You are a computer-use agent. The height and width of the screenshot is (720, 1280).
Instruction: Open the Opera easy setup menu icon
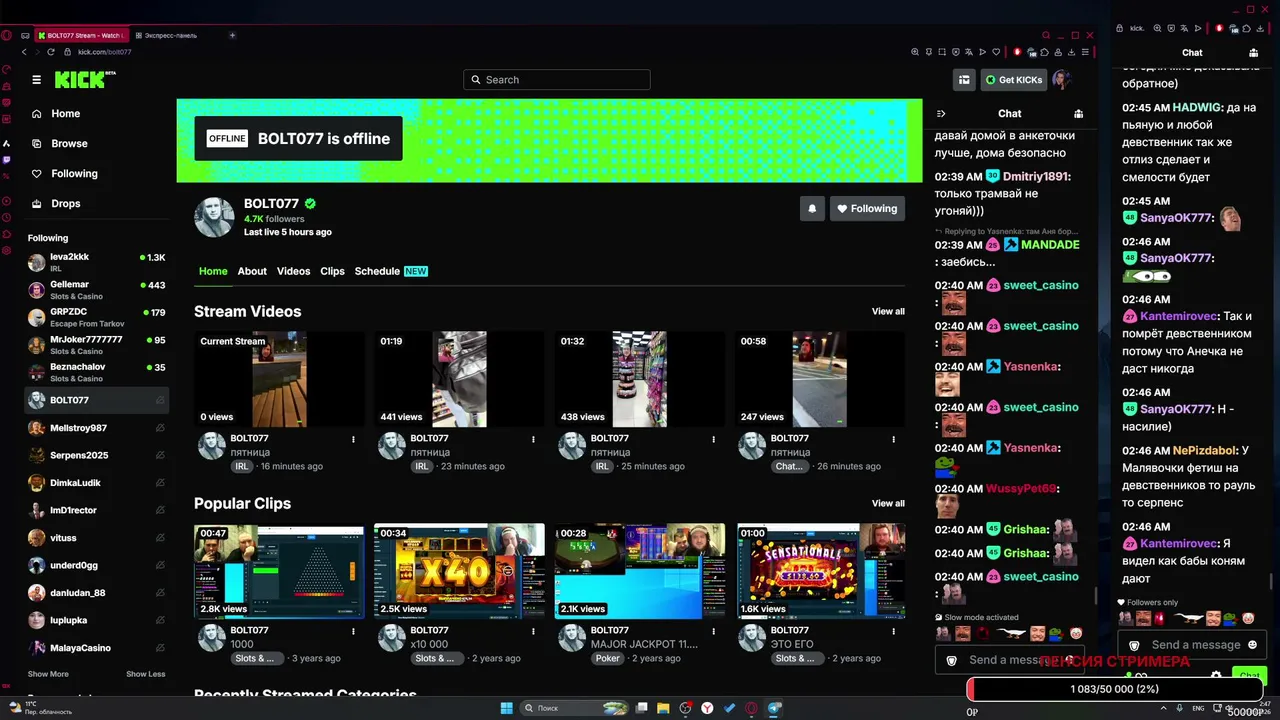coord(1087,52)
